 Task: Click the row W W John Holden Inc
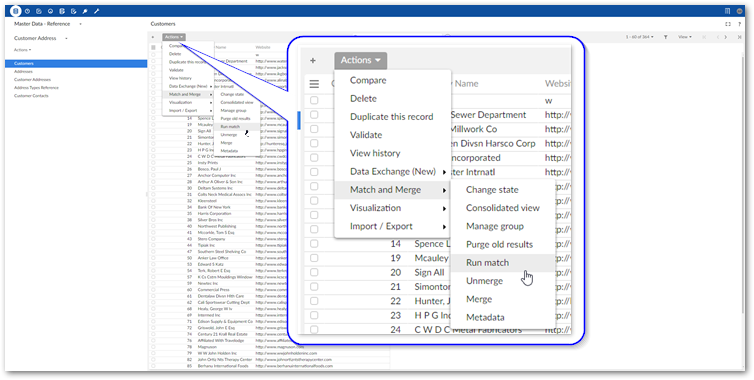pyautogui.click(x=269, y=353)
